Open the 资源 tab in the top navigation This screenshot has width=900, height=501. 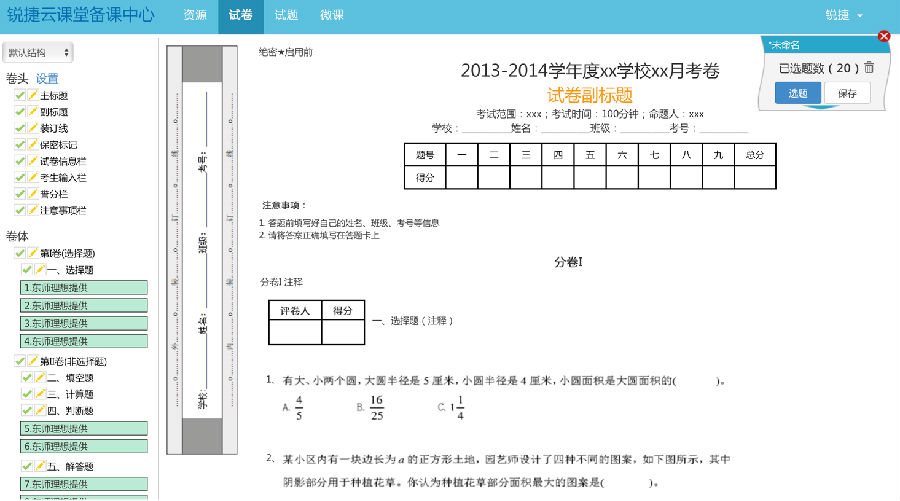point(195,16)
